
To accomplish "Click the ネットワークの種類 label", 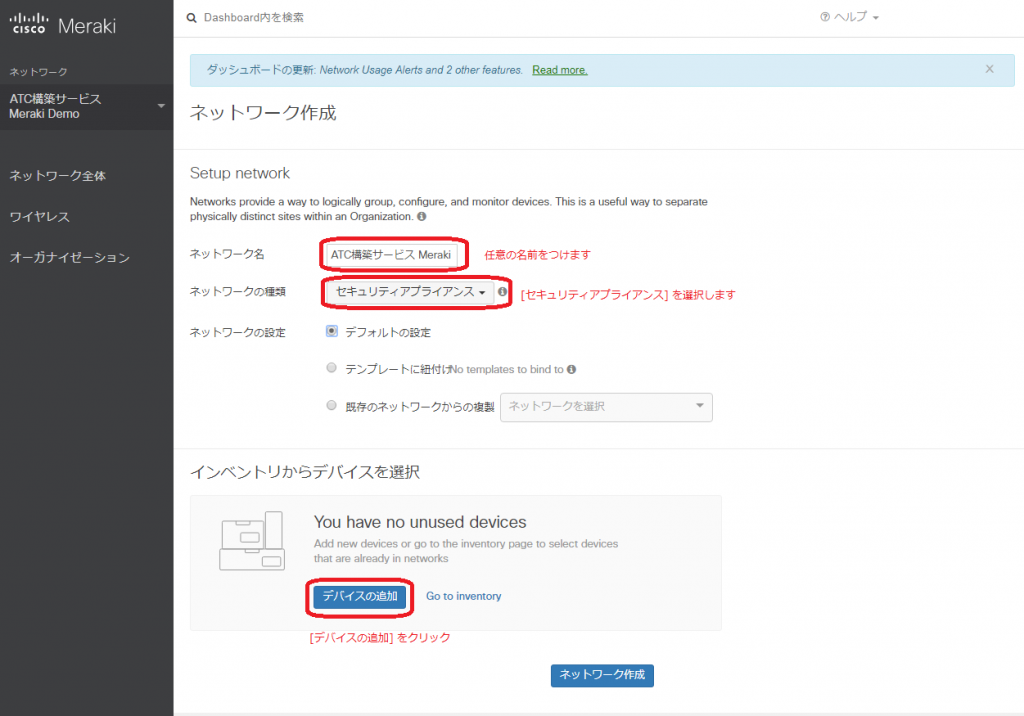I will tap(238, 291).
